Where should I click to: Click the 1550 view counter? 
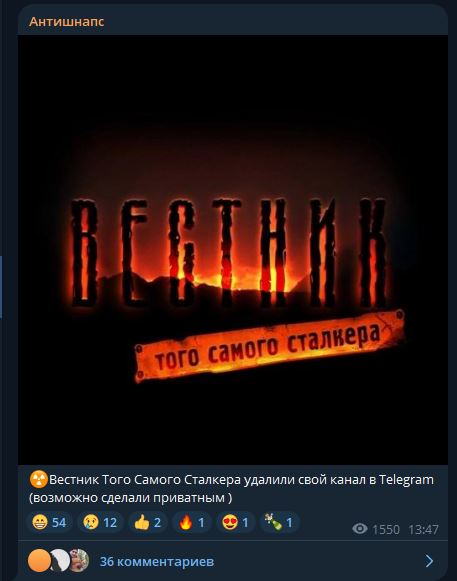tap(385, 529)
